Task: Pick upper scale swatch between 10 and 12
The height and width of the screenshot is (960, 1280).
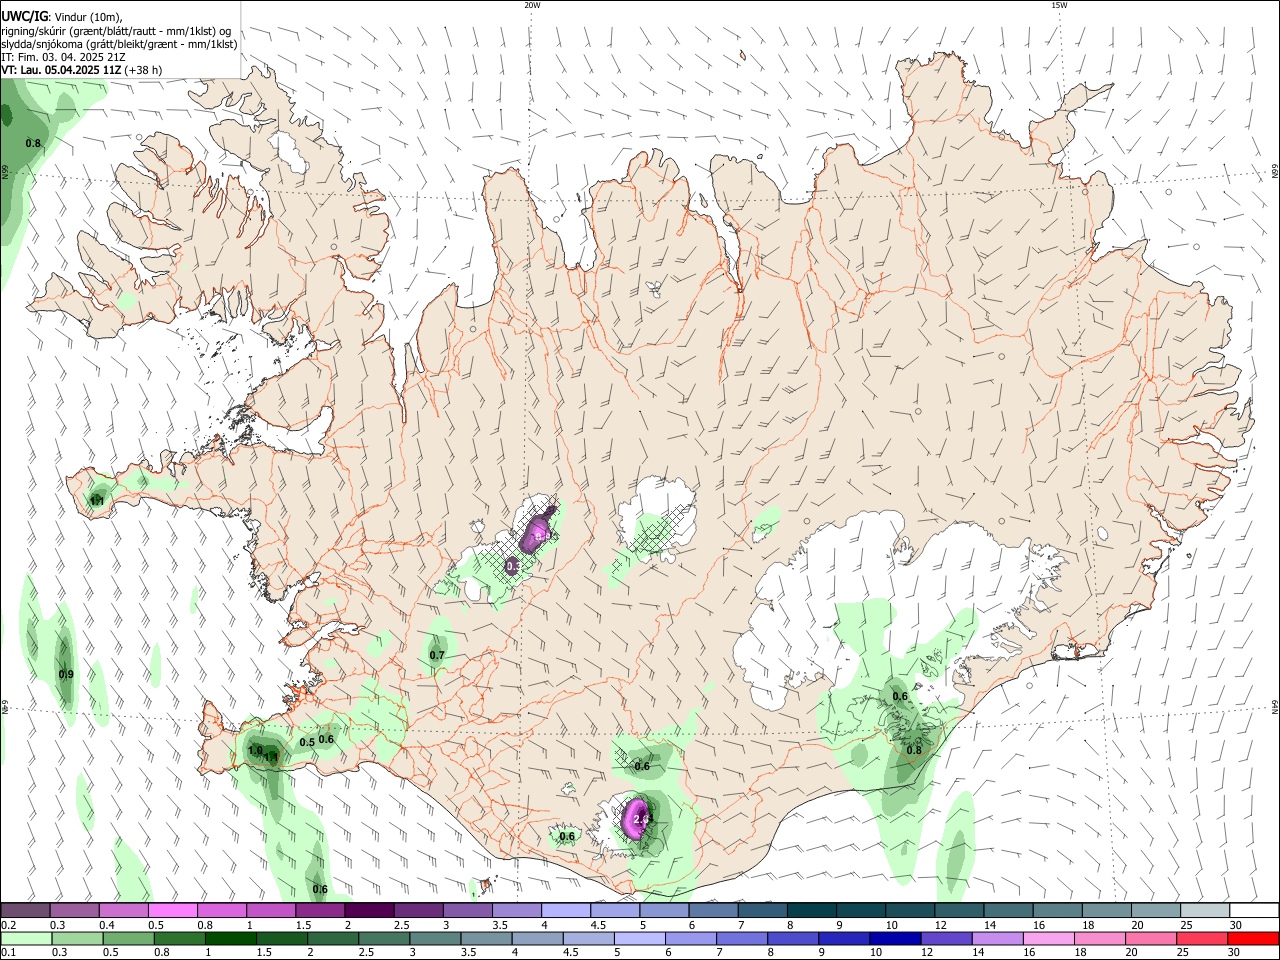Action: tap(910, 910)
